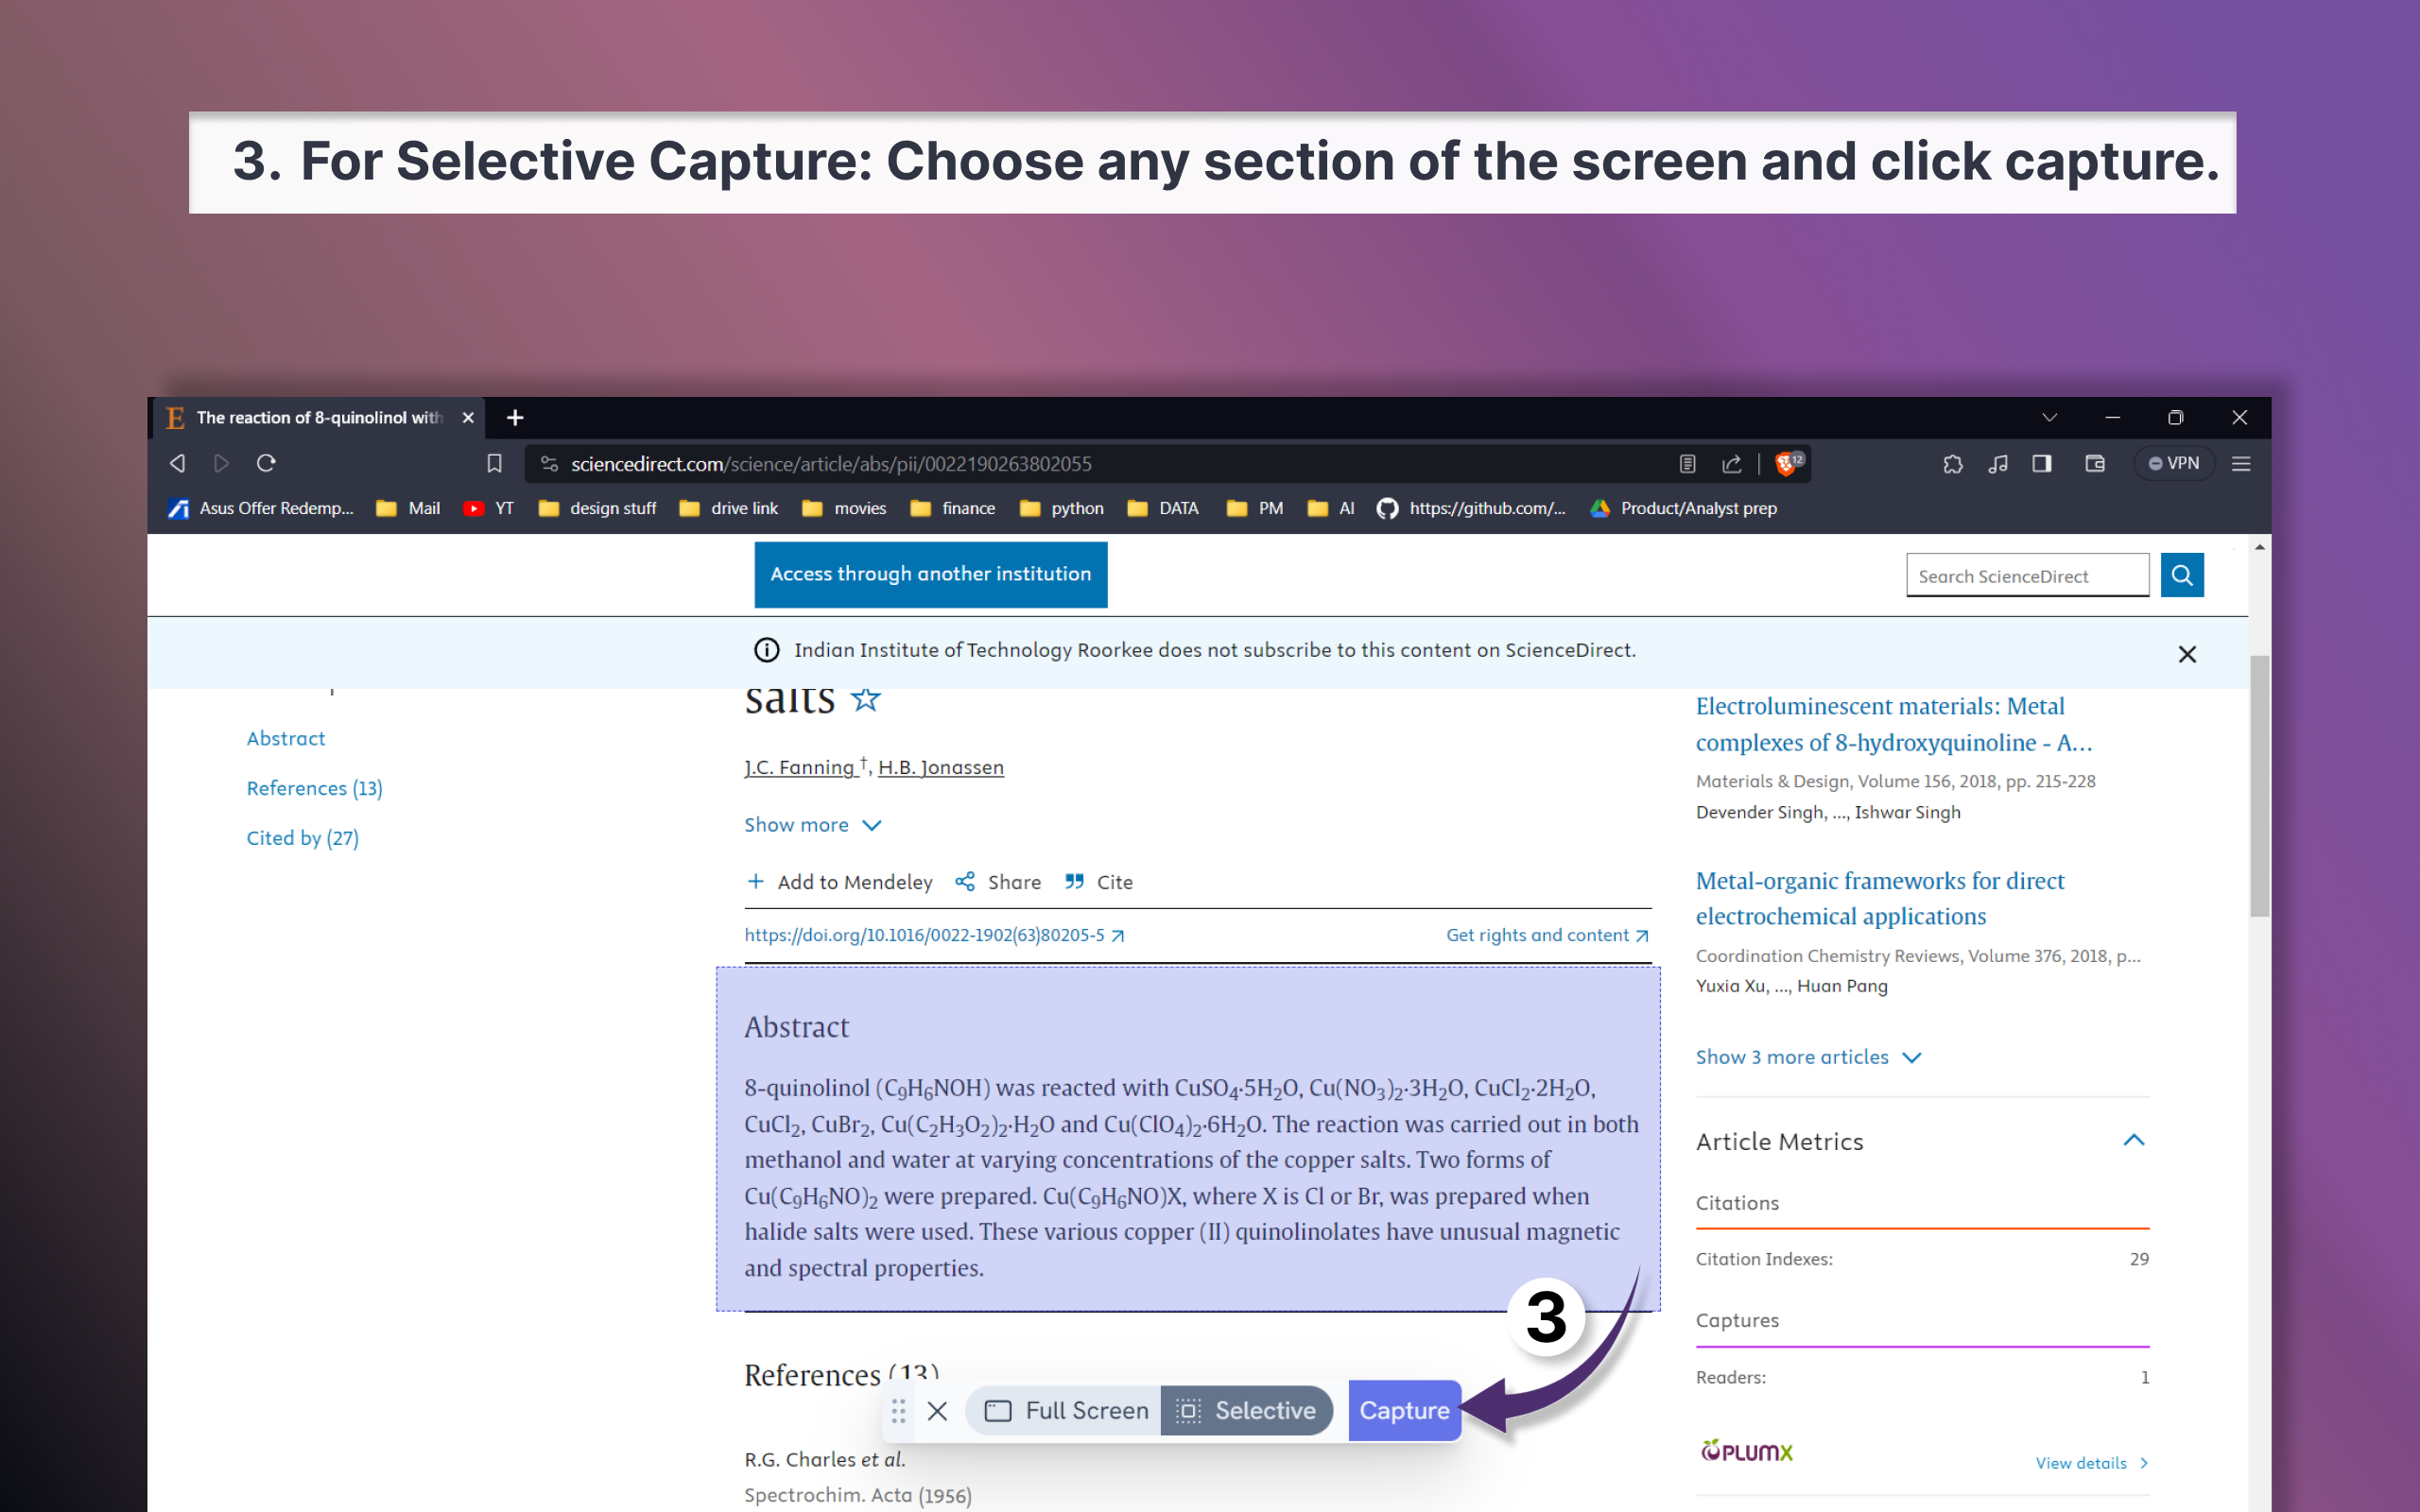Click the star icon beside article title
Image resolution: width=2420 pixels, height=1512 pixels.
(865, 699)
